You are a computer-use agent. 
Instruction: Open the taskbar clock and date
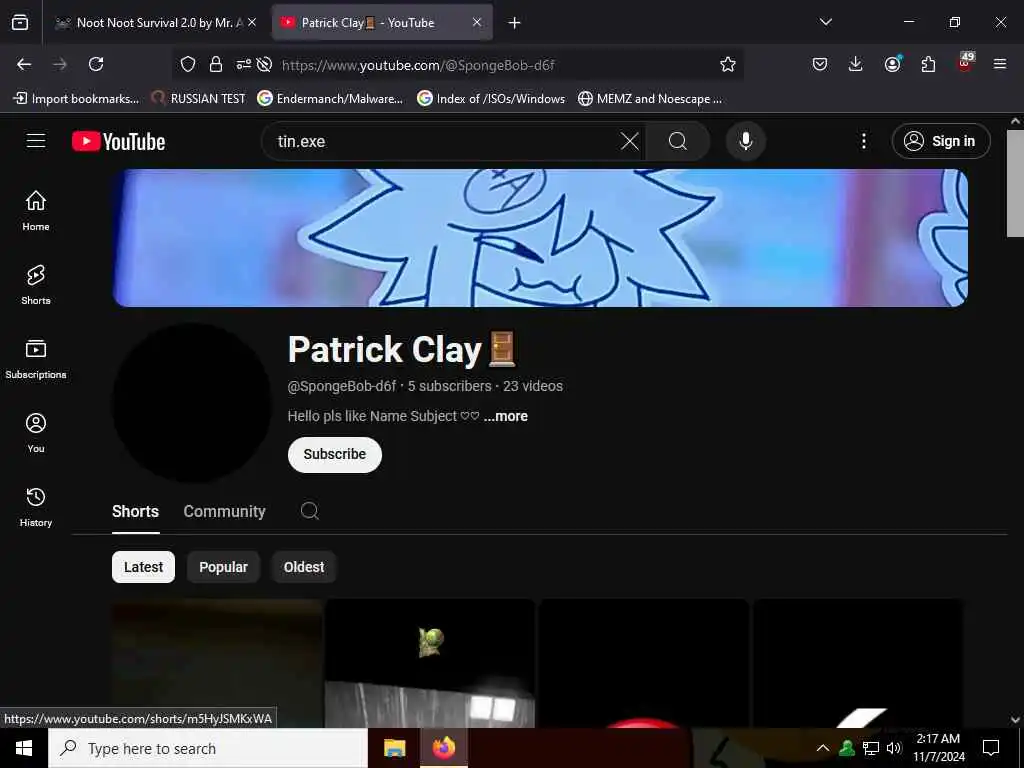point(938,748)
